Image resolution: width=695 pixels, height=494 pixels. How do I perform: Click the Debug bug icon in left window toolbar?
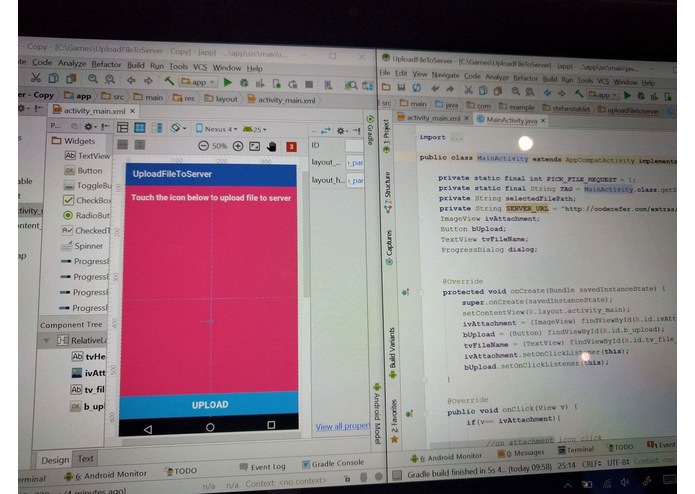point(244,82)
